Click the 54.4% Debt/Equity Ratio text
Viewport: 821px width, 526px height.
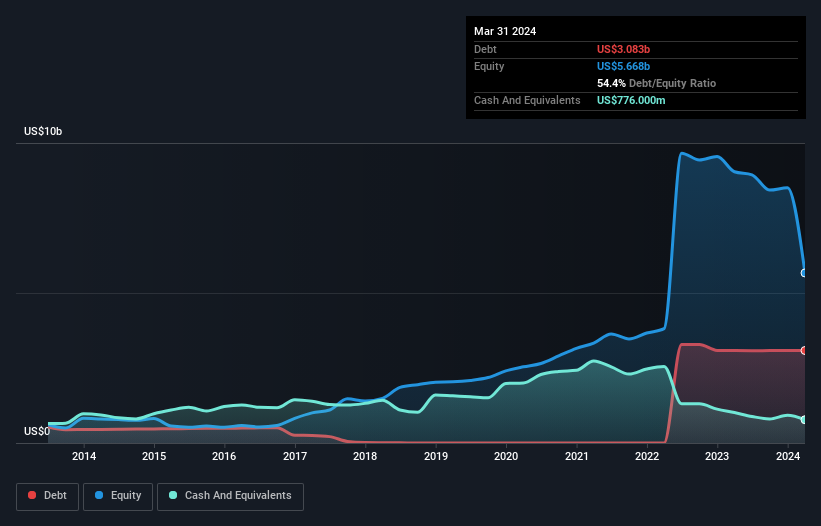656,83
